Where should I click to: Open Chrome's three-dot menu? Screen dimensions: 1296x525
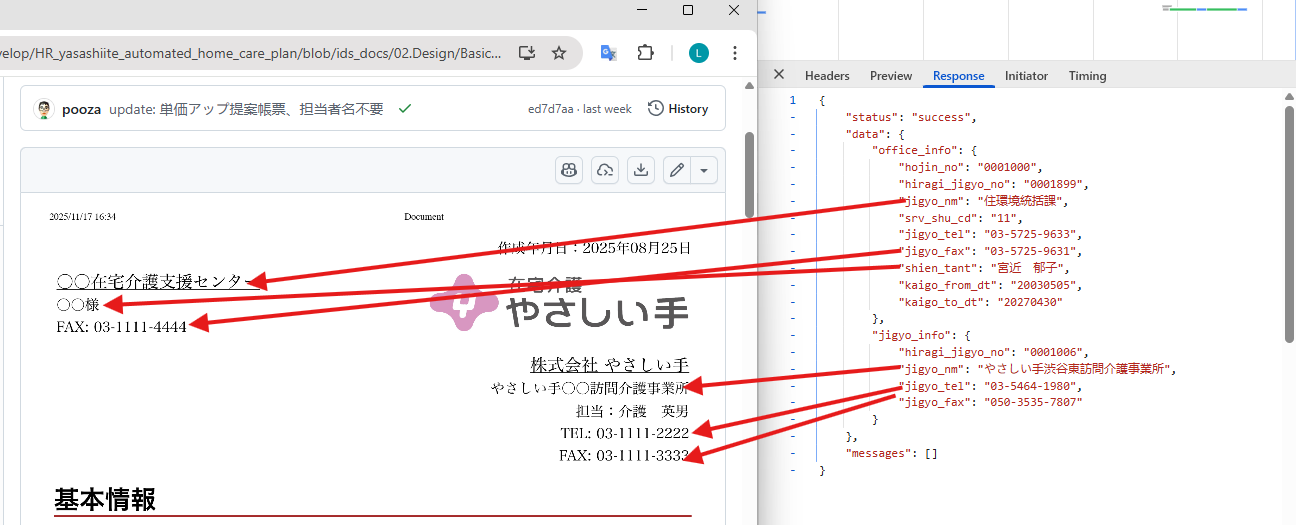click(735, 53)
